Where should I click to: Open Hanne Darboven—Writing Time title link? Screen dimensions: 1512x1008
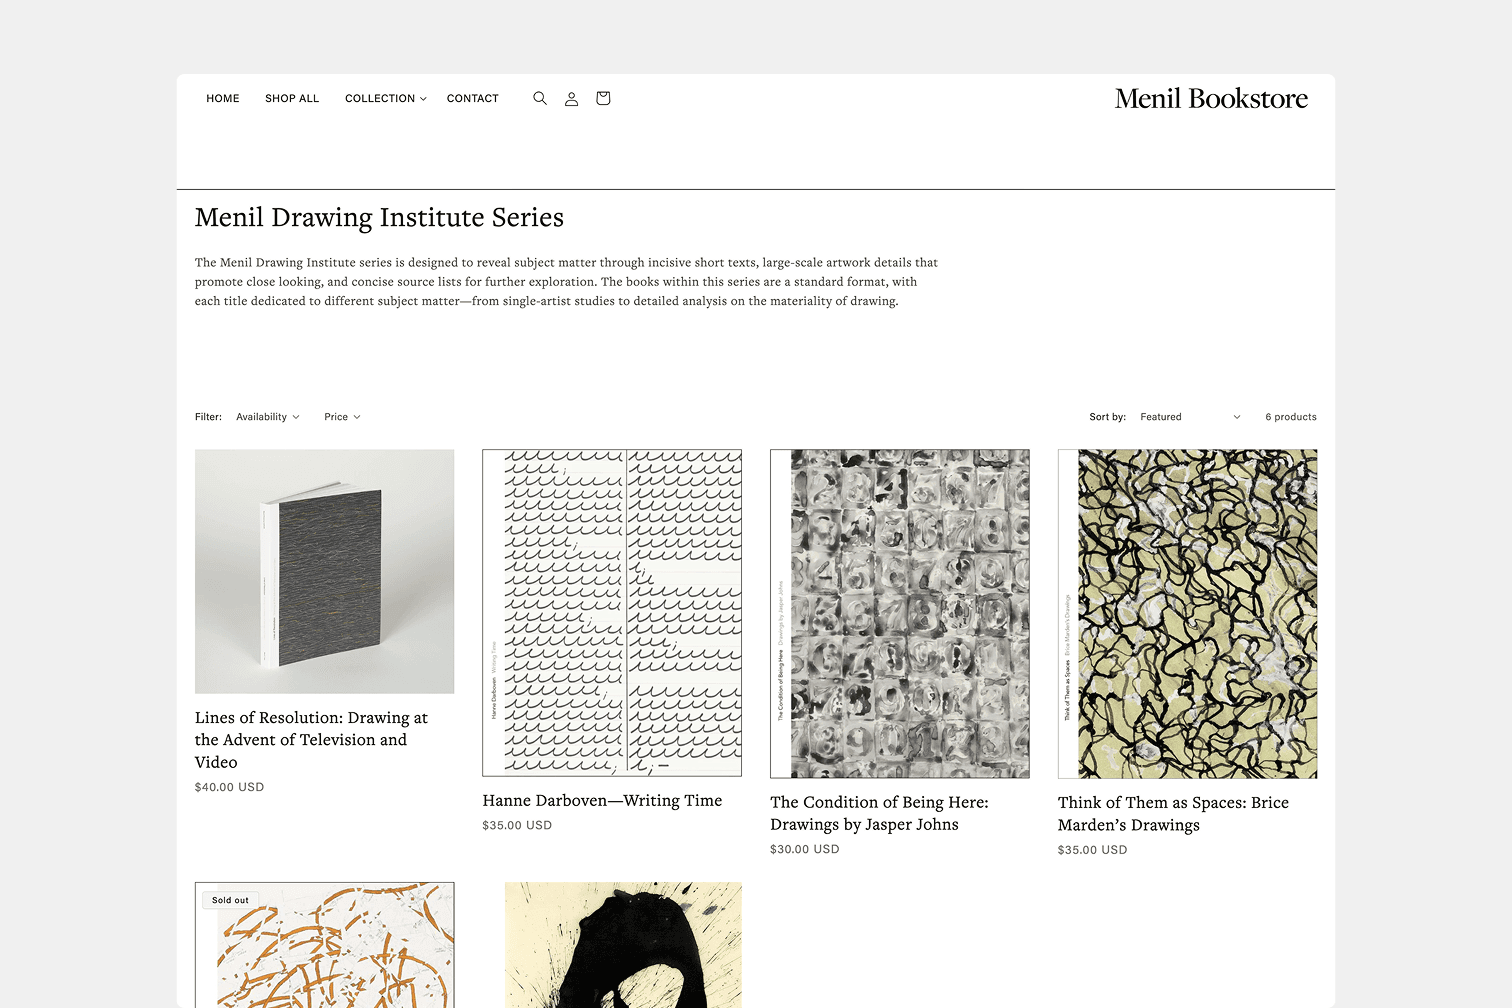coord(602,801)
